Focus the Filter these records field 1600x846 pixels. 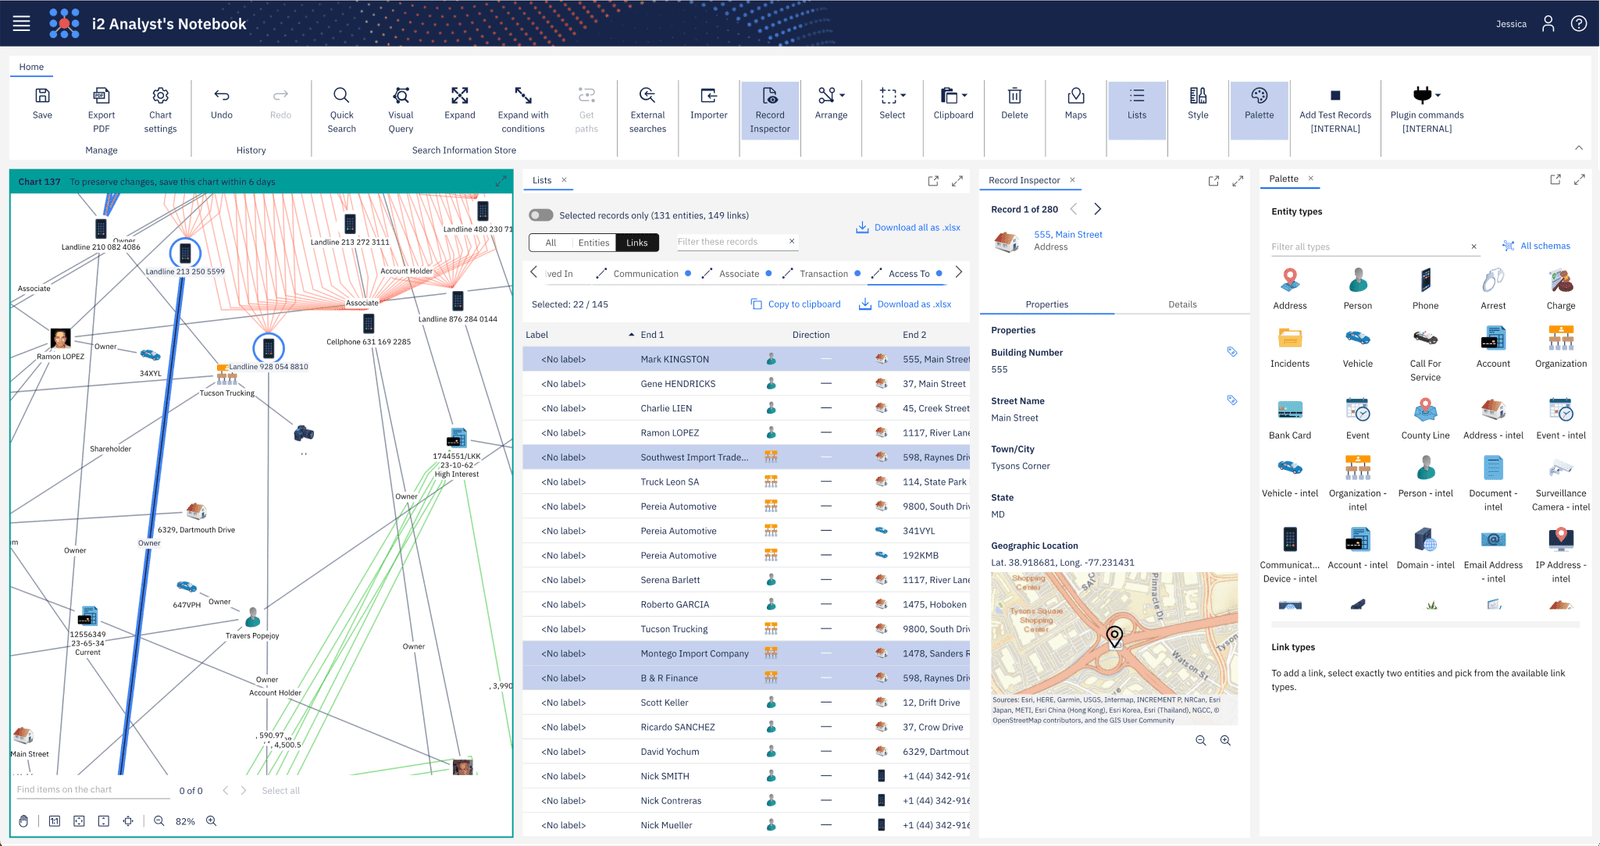[x=731, y=242]
